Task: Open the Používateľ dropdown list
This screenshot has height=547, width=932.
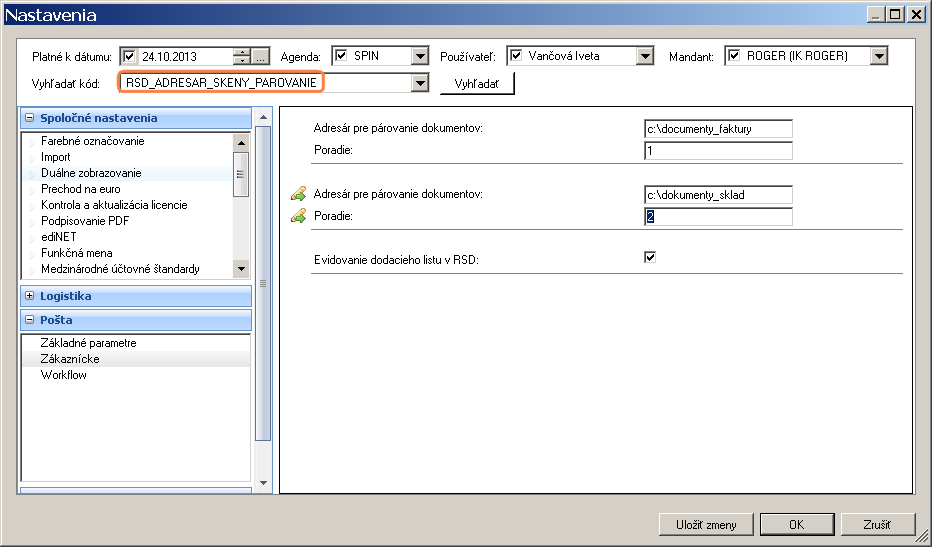Action: pos(644,56)
